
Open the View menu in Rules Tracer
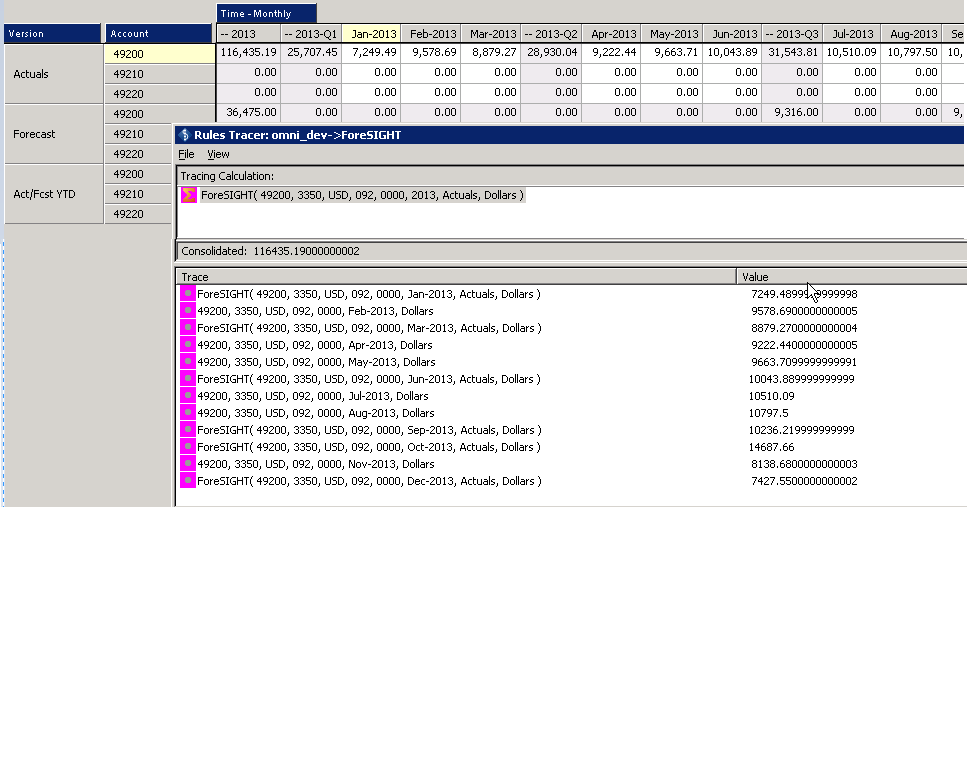218,154
